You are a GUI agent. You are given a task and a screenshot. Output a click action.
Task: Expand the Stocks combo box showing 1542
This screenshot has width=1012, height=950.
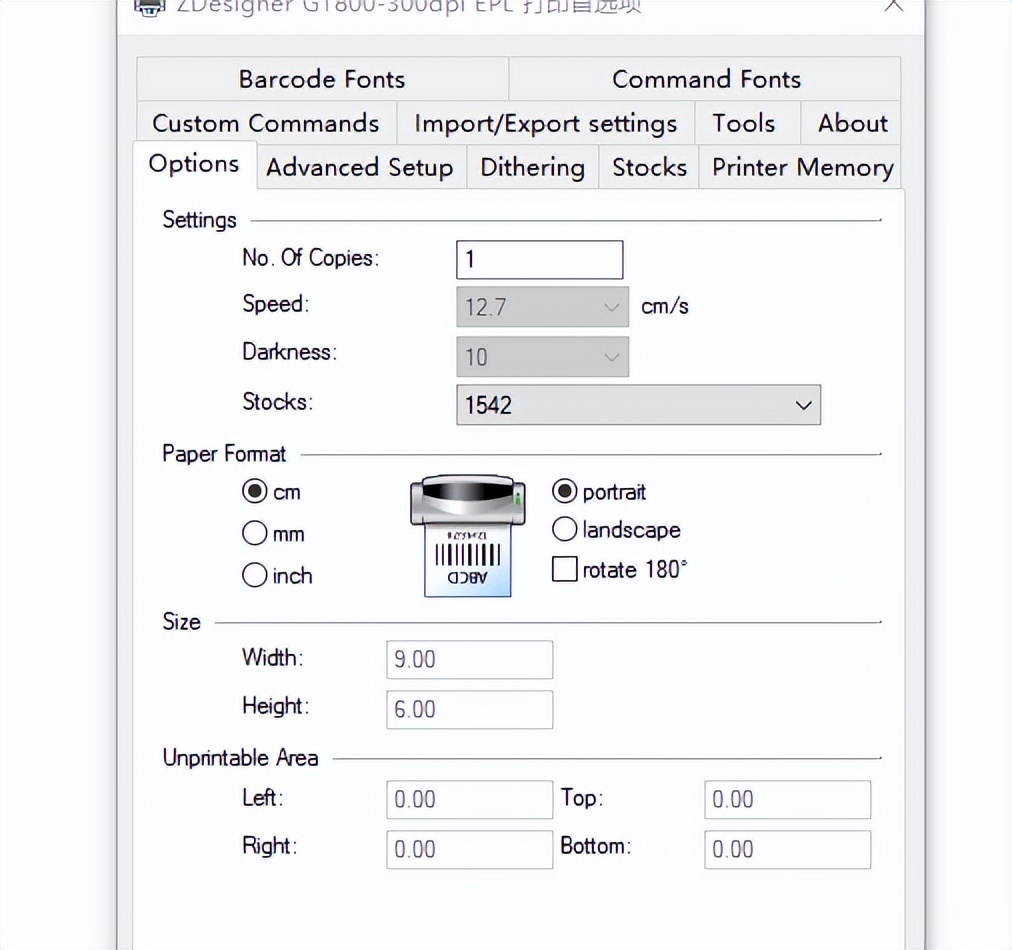(638, 405)
